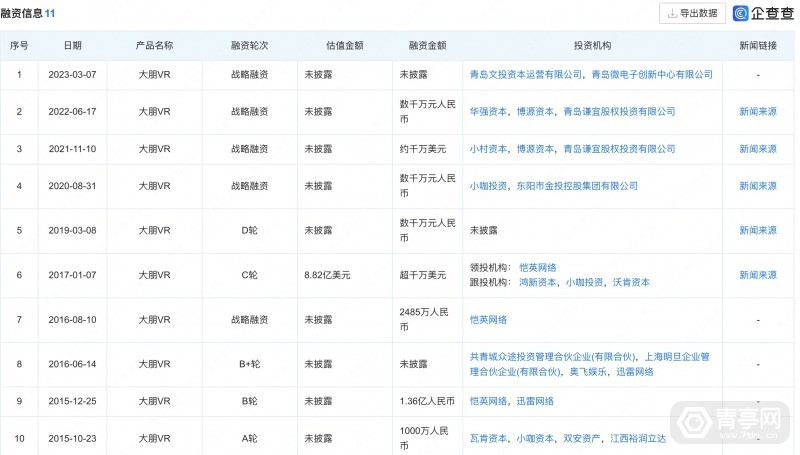Open 小咖投资 link in C轮 row
The height and width of the screenshot is (455, 800).
tap(585, 283)
